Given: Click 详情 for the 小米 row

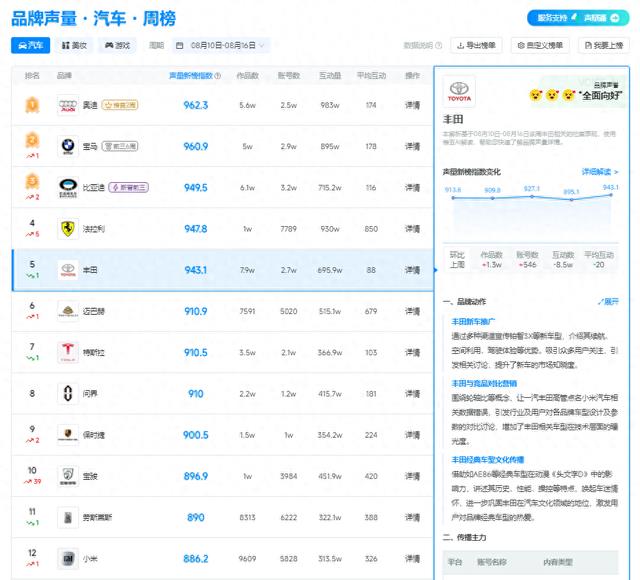Looking at the screenshot, I should (x=412, y=559).
